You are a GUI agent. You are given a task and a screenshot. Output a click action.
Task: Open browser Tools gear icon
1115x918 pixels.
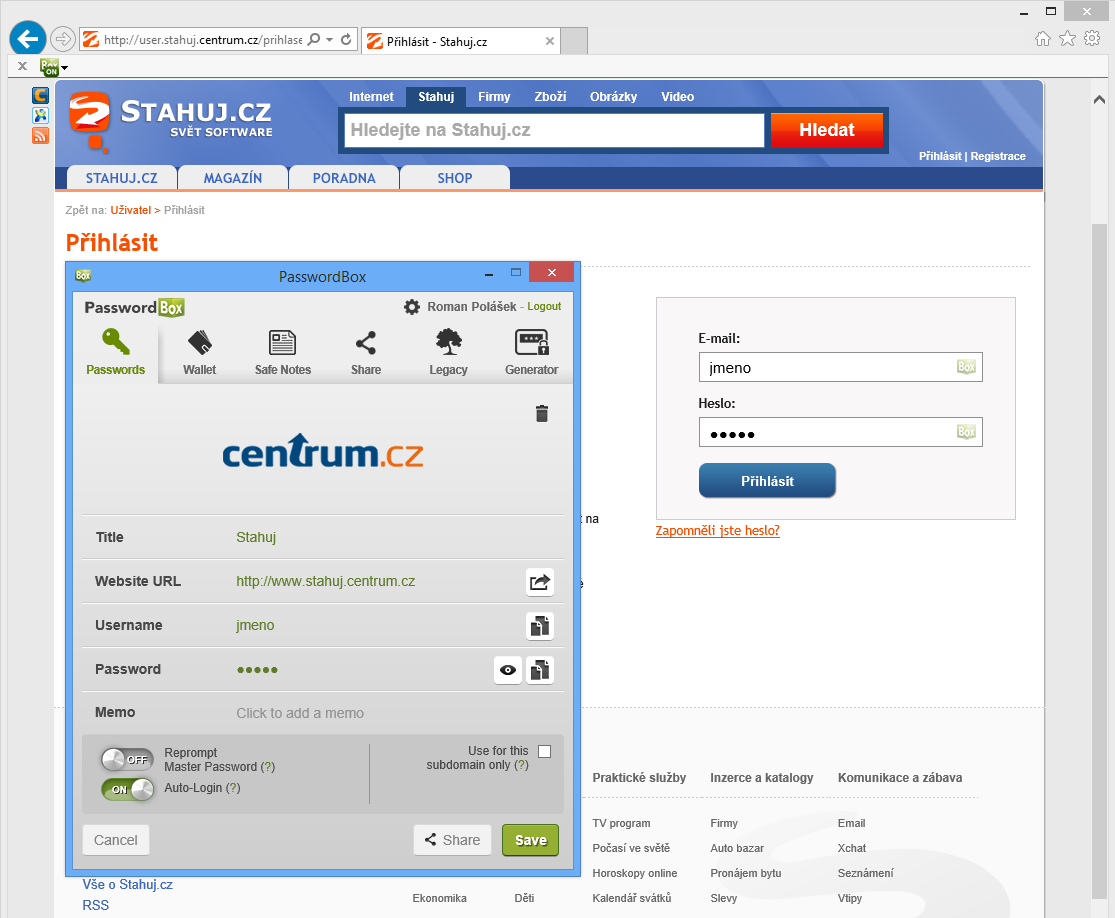[1092, 38]
